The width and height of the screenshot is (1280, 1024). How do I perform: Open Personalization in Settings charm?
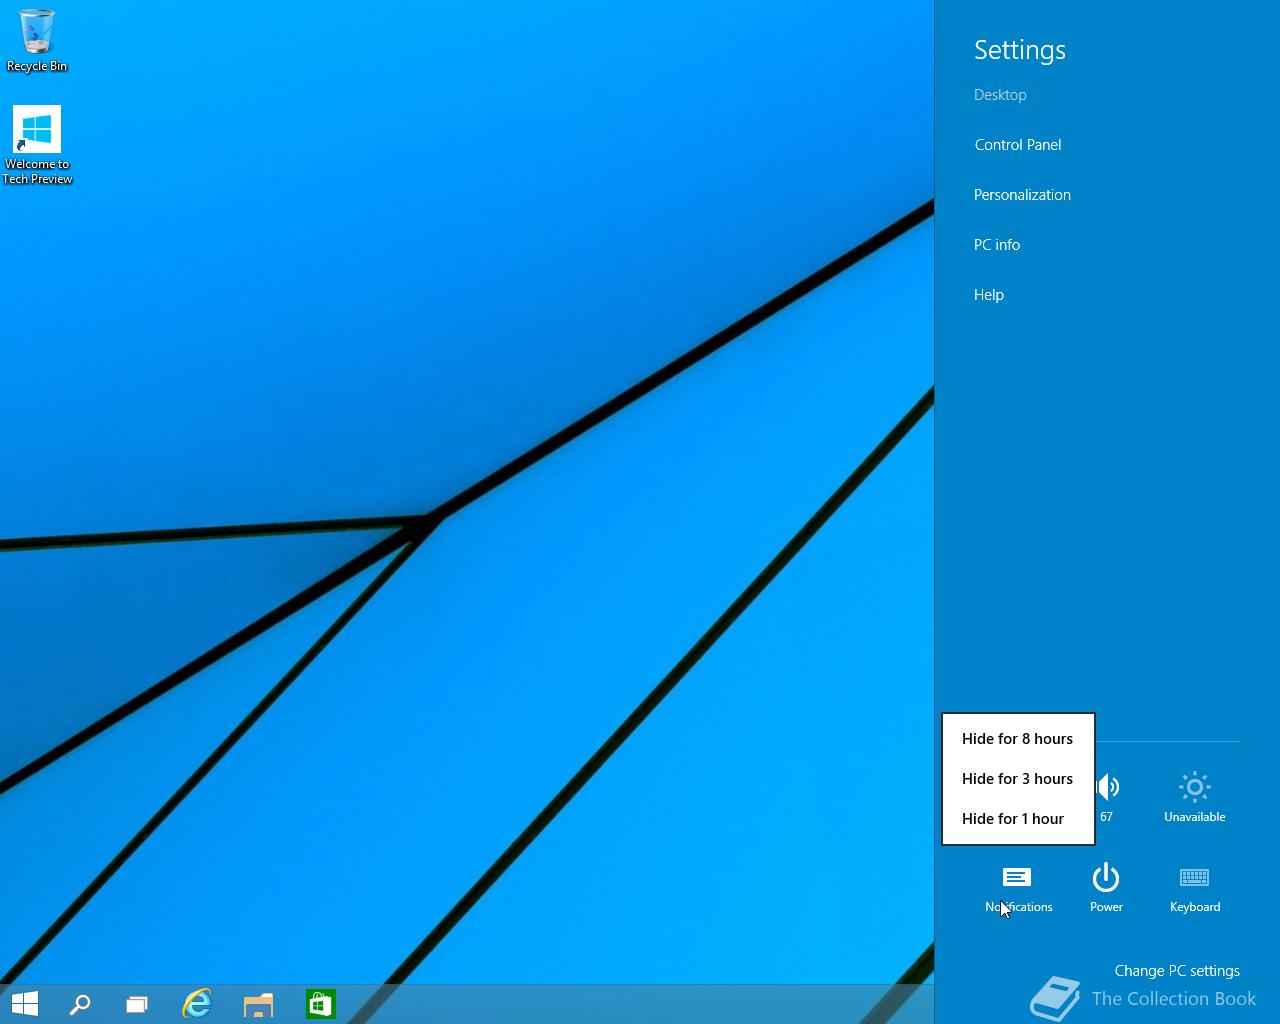[1022, 195]
